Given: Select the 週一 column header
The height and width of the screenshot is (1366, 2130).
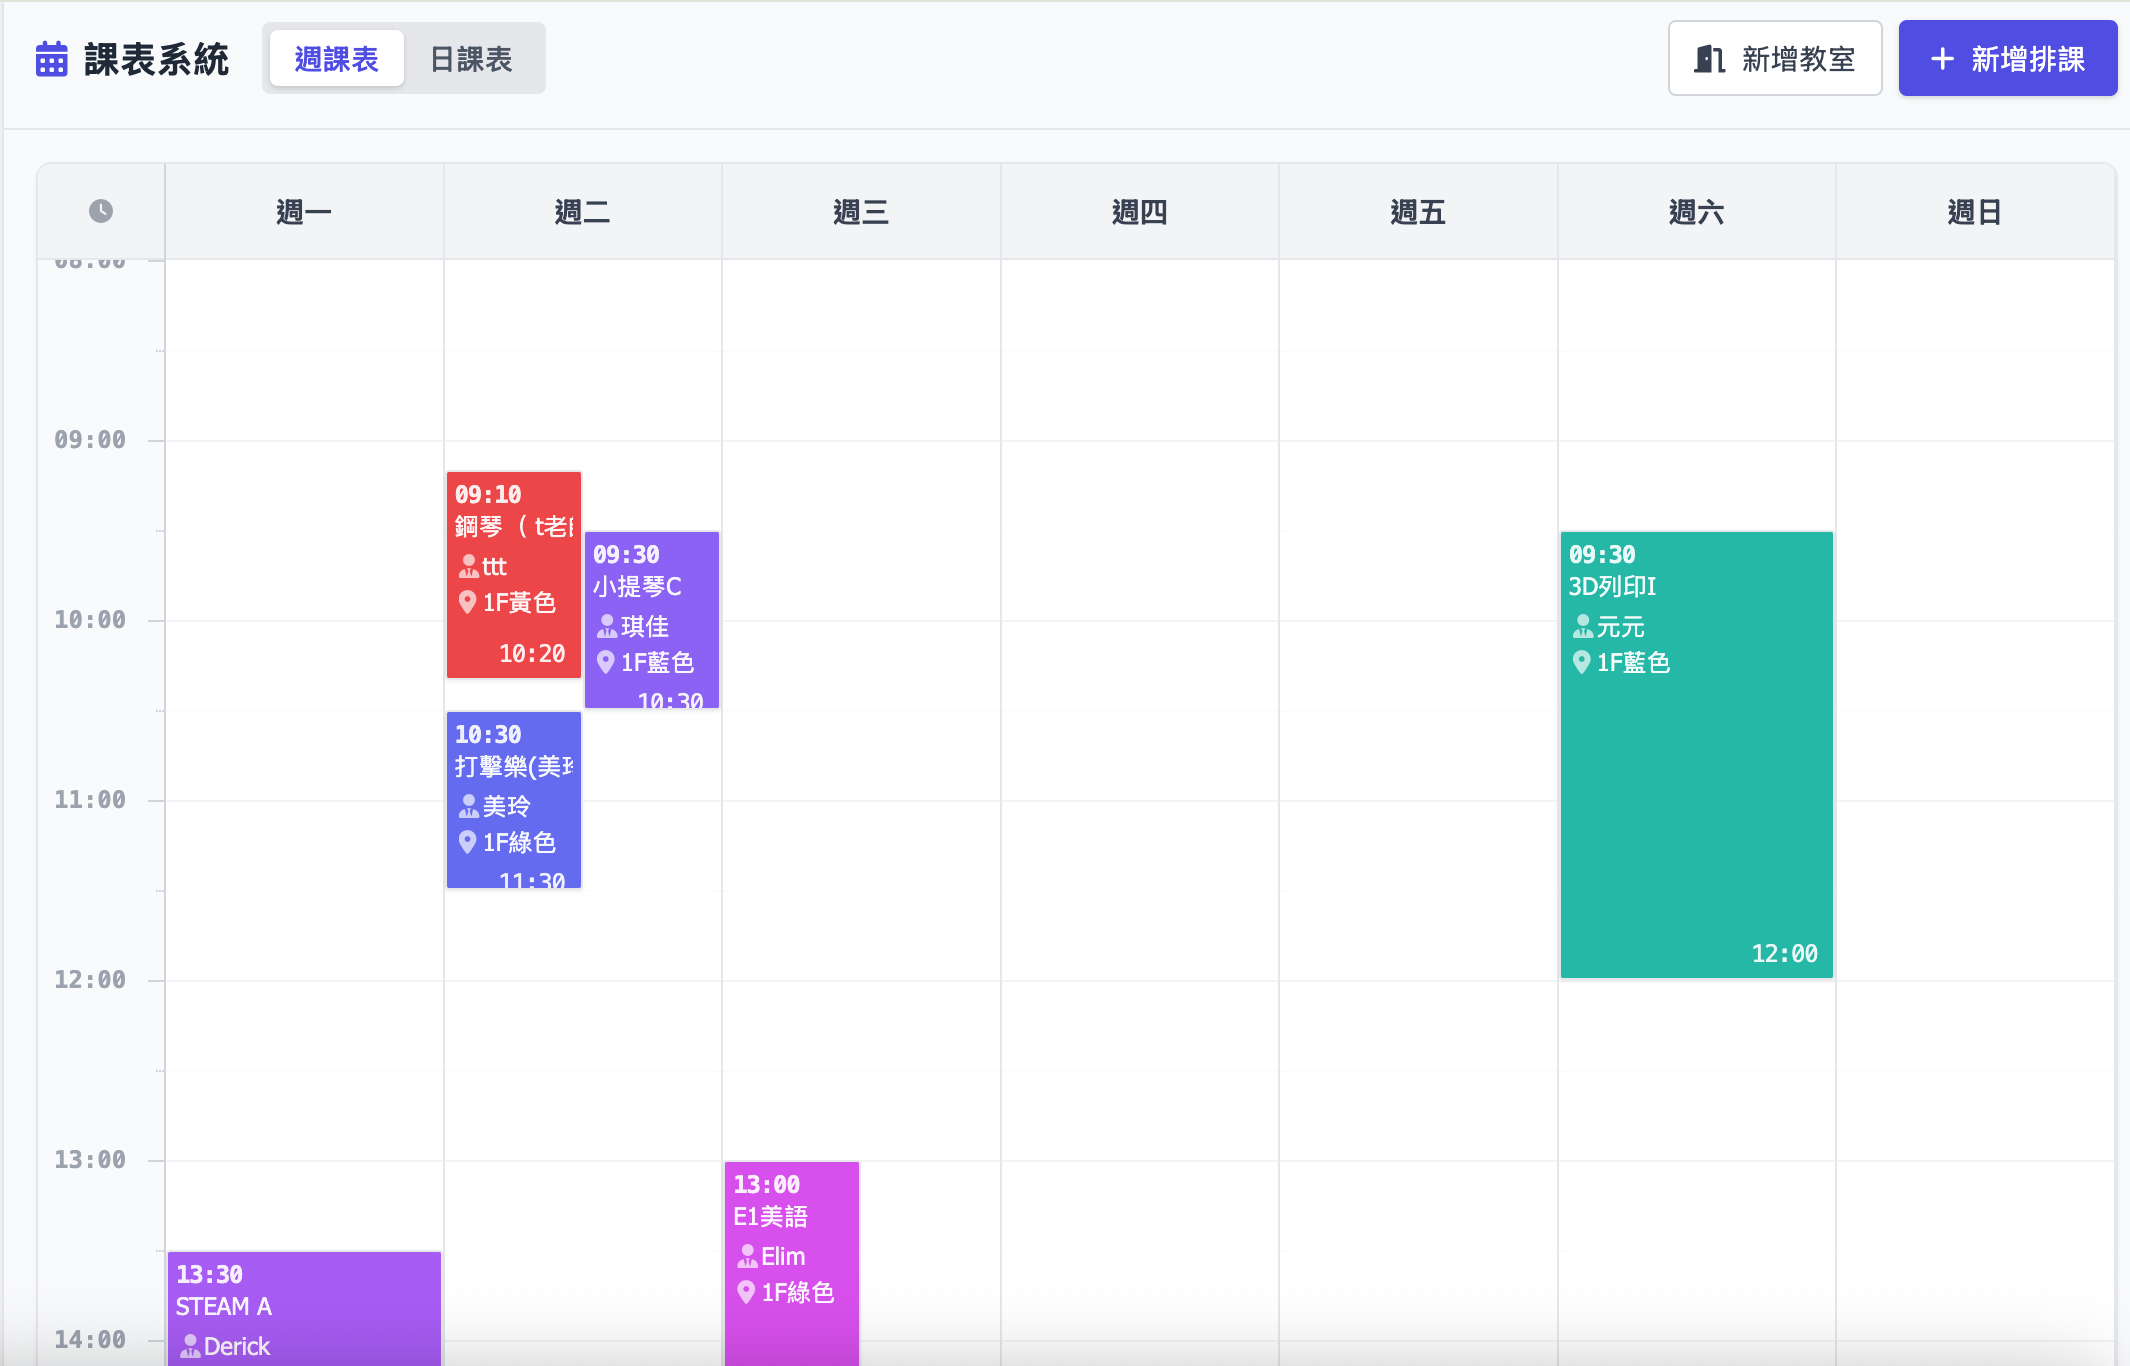Looking at the screenshot, I should coord(304,212).
